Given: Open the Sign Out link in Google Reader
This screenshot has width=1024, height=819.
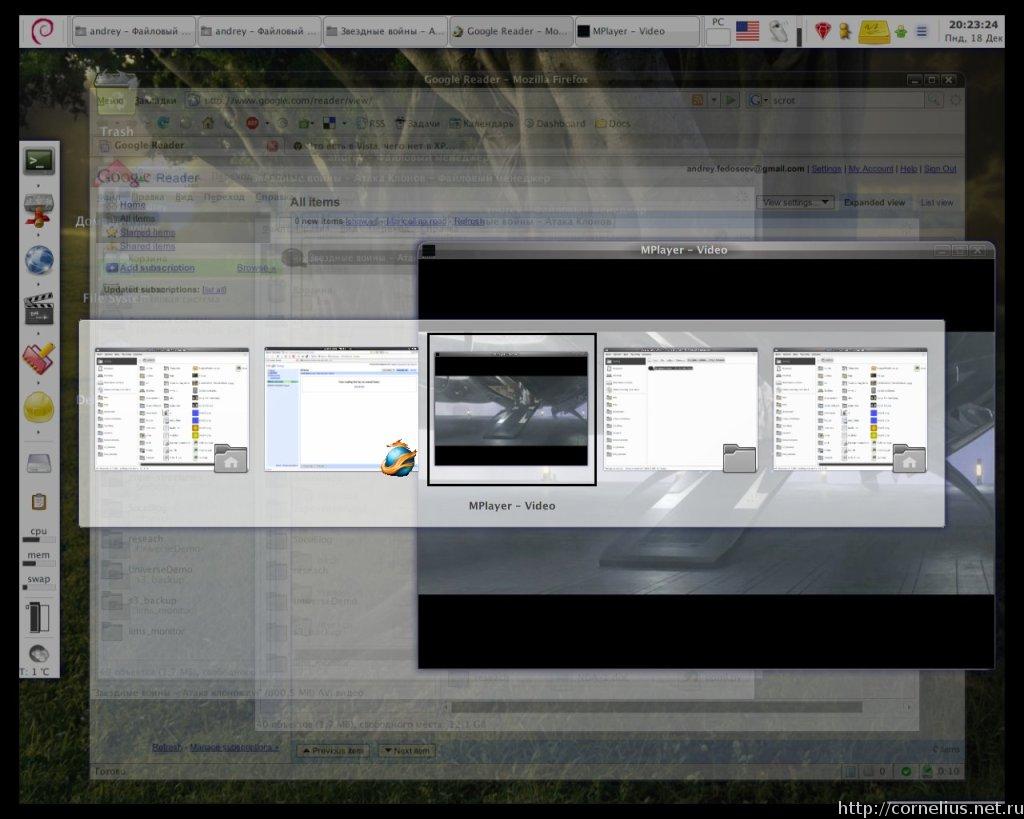Looking at the screenshot, I should [939, 169].
